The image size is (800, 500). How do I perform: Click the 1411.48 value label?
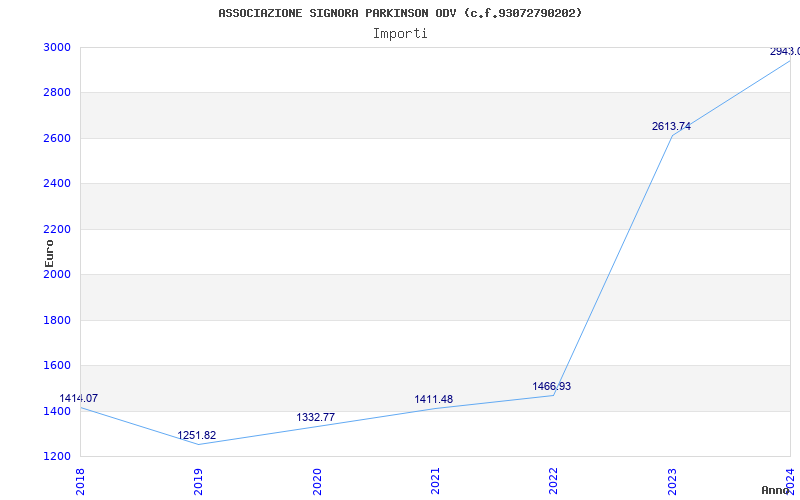433,399
